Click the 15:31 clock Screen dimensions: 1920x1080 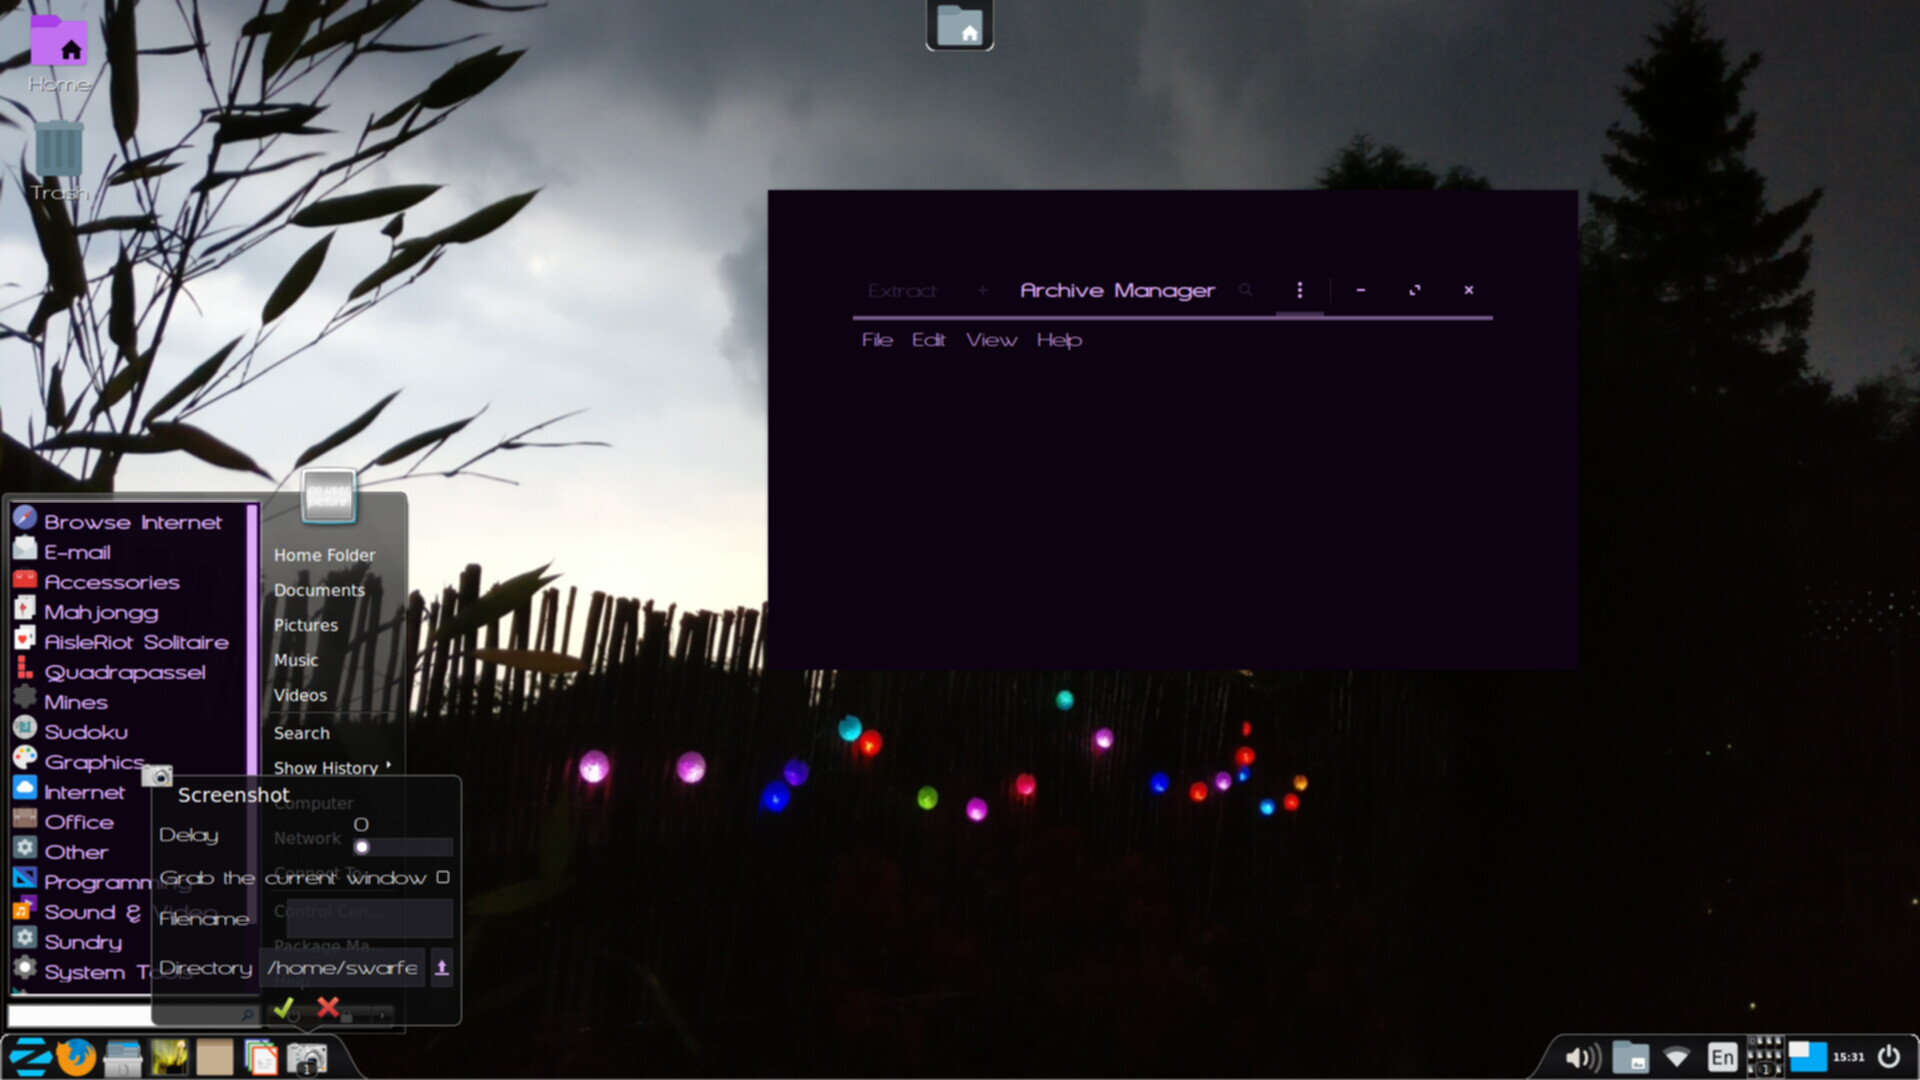click(1848, 1057)
